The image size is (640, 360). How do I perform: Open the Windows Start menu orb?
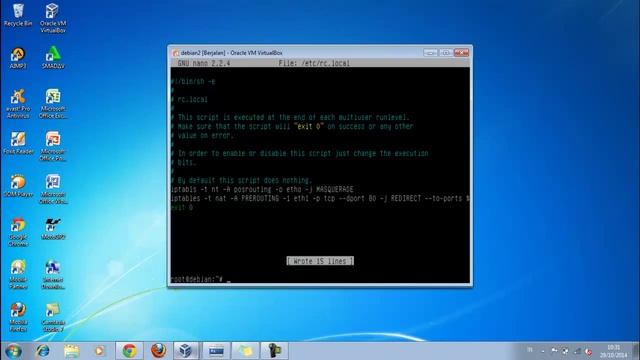pyautogui.click(x=13, y=351)
